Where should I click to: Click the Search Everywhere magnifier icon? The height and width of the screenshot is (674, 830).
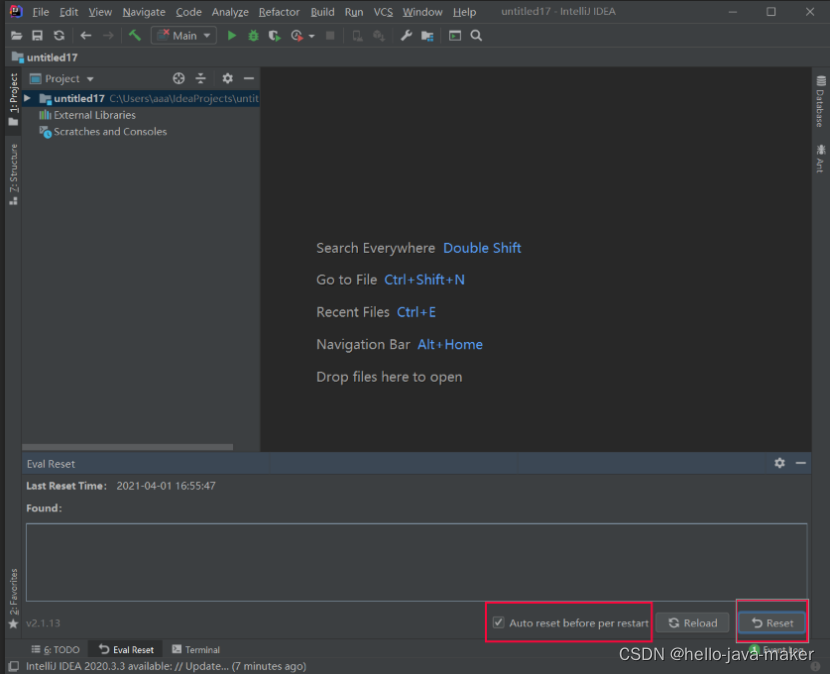[476, 35]
